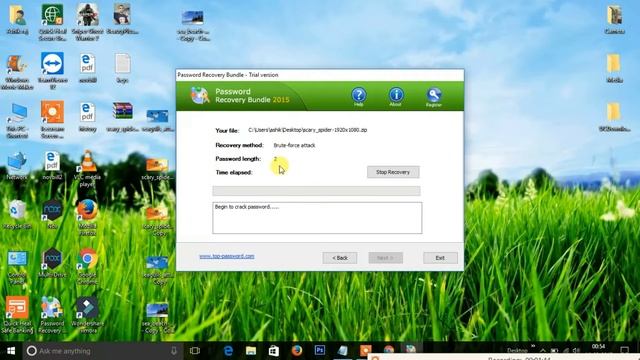Select the Control Panel desktop icon
Viewport: 640px width, 360px height.
pyautogui.click(x=17, y=267)
